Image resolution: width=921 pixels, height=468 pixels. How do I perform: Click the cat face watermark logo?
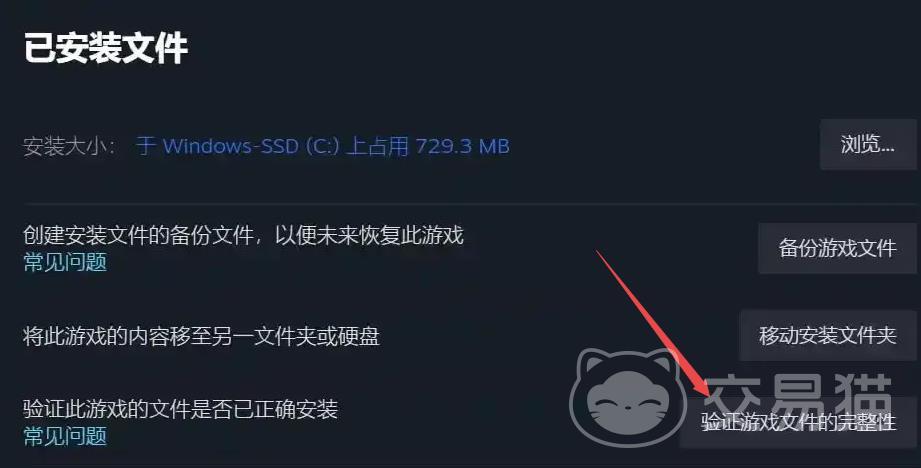(626, 398)
